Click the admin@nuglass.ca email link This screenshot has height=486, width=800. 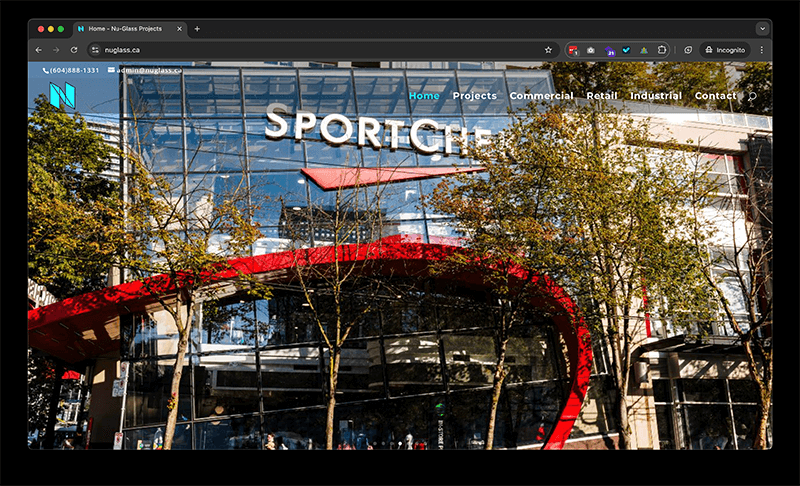coord(146,70)
